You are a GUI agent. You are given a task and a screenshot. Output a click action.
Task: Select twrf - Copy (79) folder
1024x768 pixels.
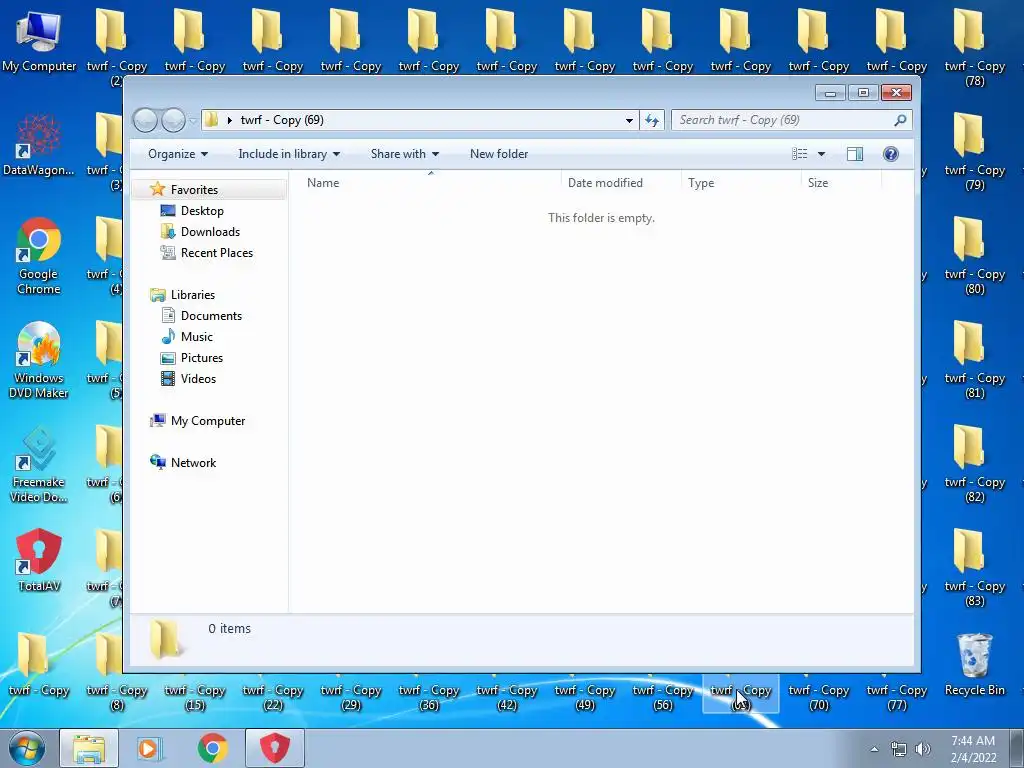tap(974, 152)
